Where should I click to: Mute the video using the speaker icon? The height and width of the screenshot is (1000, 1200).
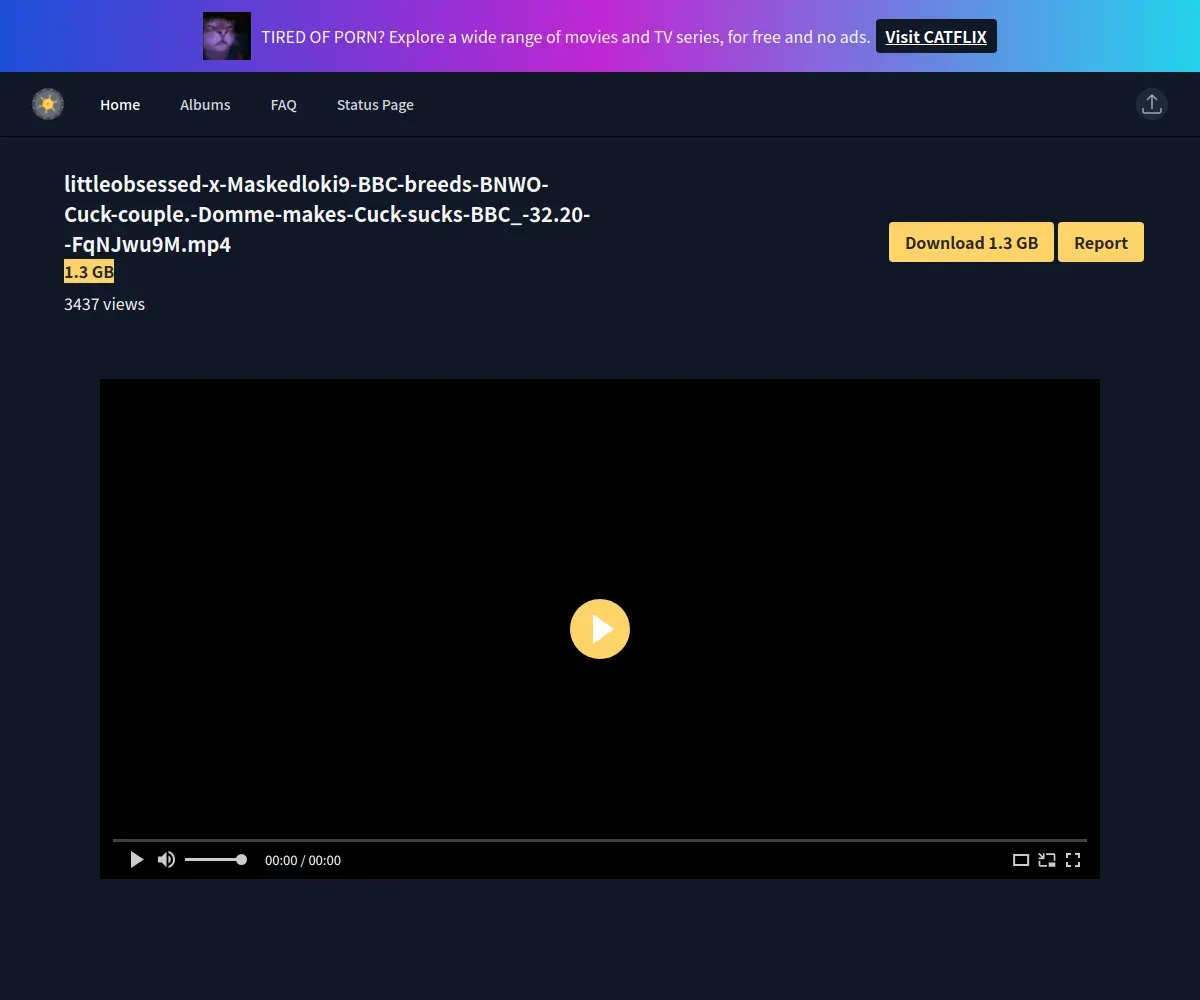(x=166, y=860)
